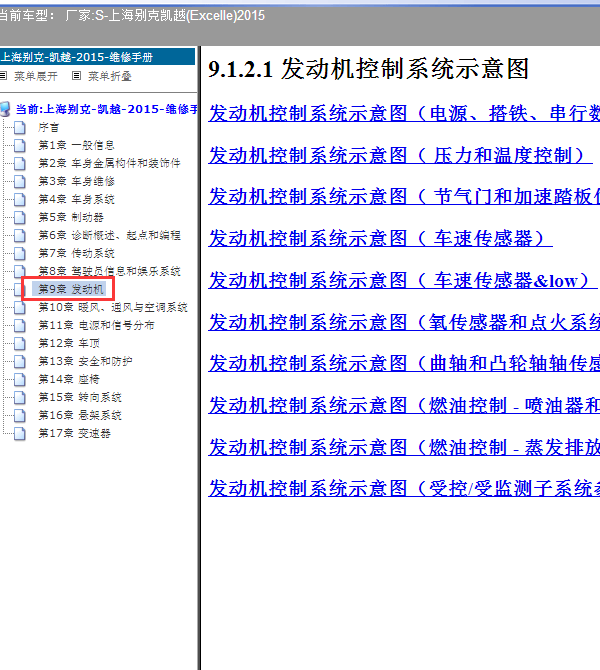Click the heading 9.1.2.1 发动机控制系统示意图
Viewport: 600px width, 670px height.
pyautogui.click(x=369, y=69)
